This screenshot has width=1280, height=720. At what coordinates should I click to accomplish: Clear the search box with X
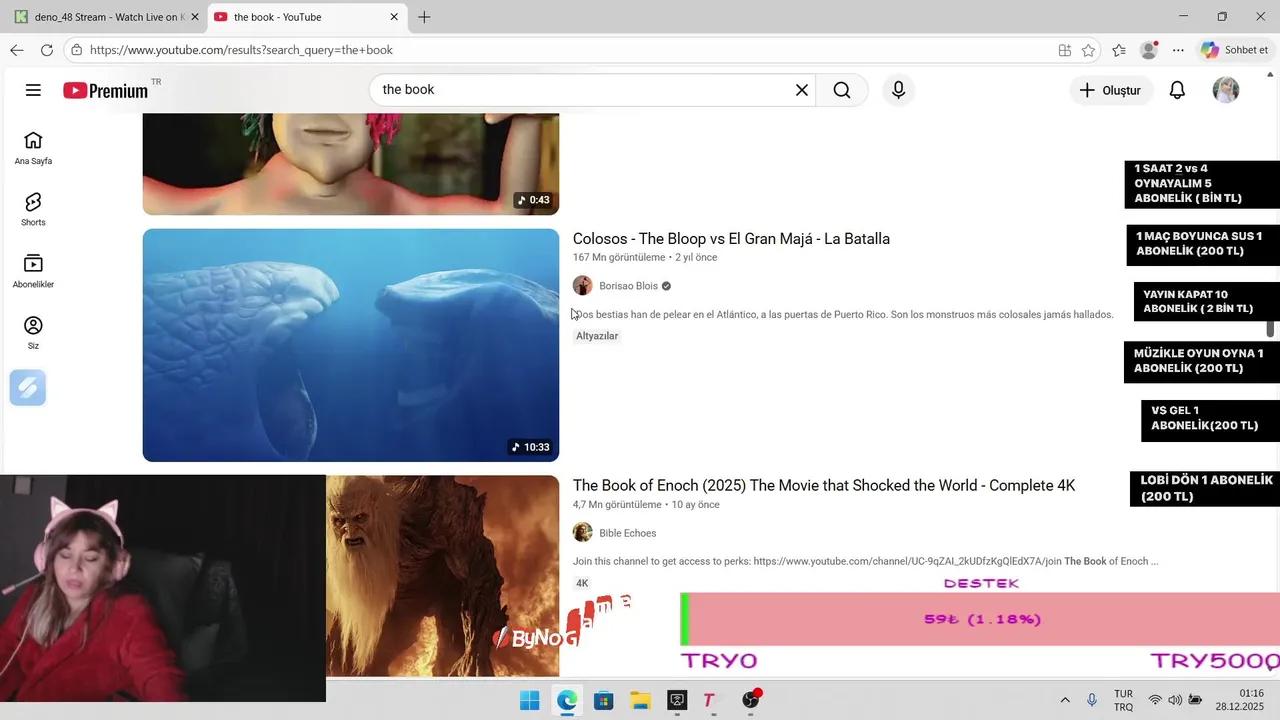[x=802, y=90]
